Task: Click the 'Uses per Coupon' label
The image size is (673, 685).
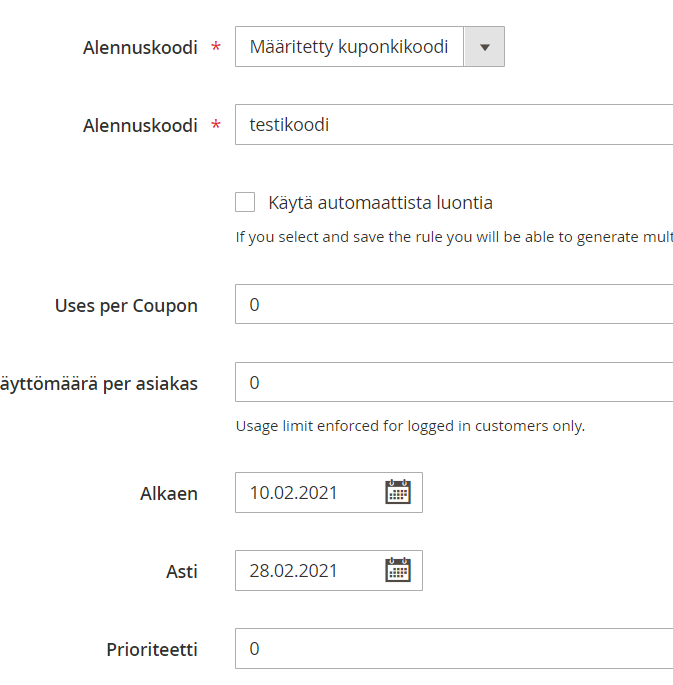Action: [x=126, y=305]
